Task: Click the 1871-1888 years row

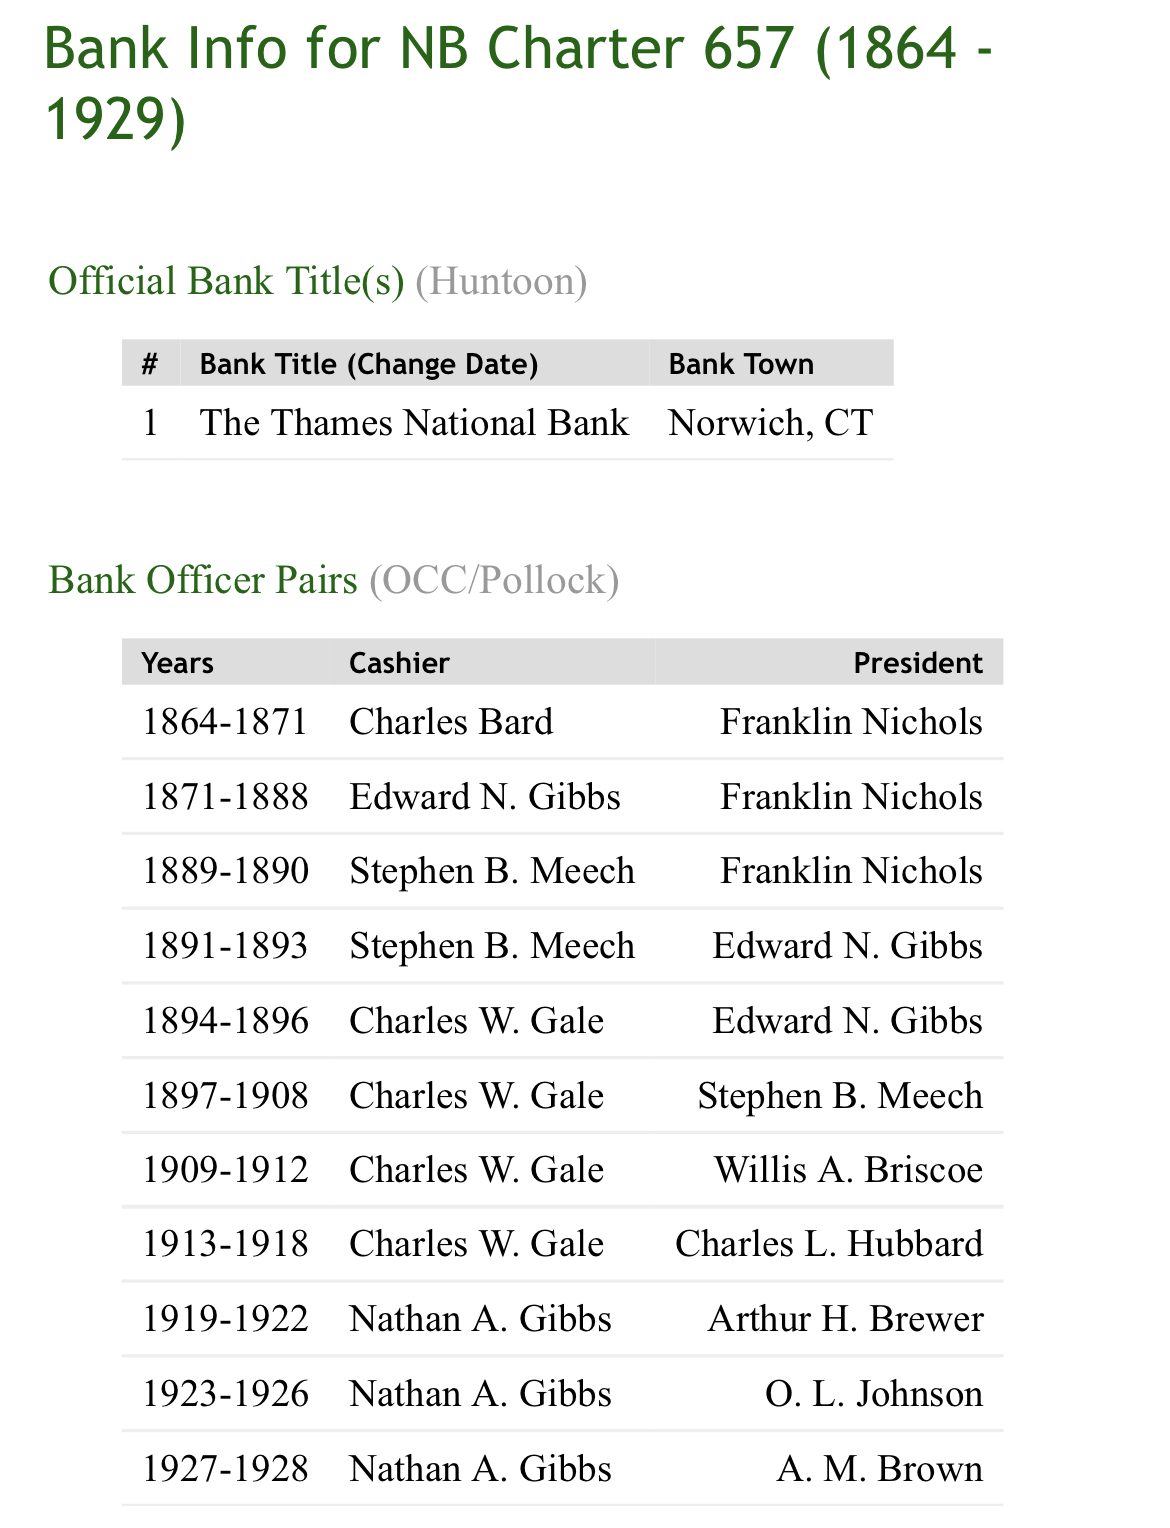Action: (225, 797)
